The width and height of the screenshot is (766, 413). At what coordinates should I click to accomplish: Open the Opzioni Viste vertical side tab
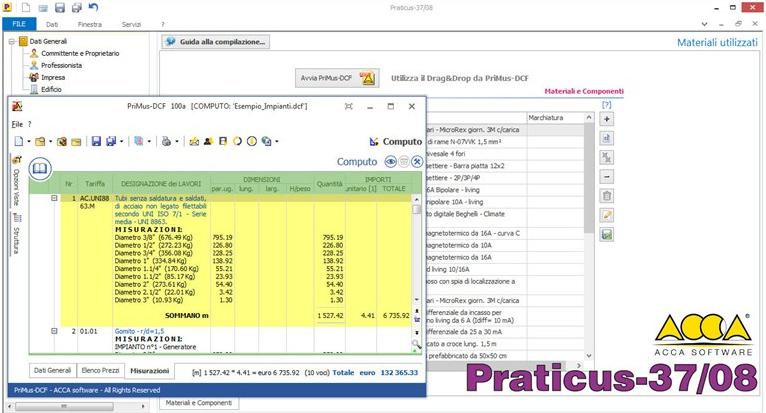pos(16,183)
